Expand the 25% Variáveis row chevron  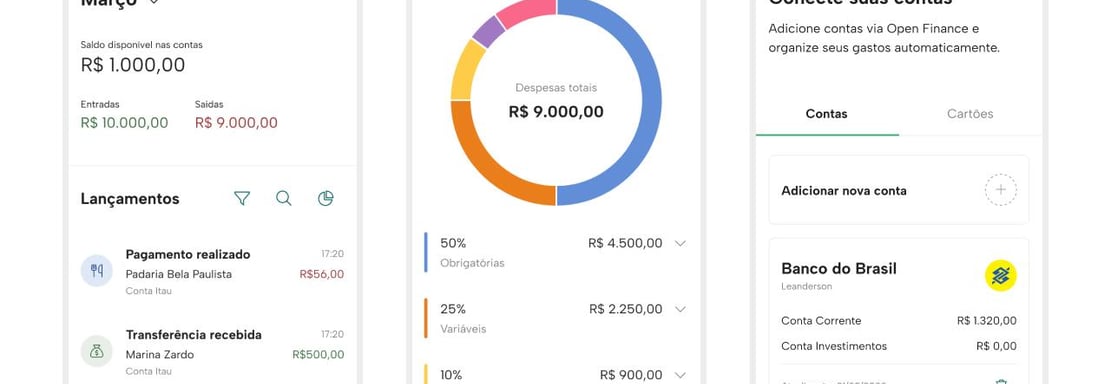click(680, 310)
